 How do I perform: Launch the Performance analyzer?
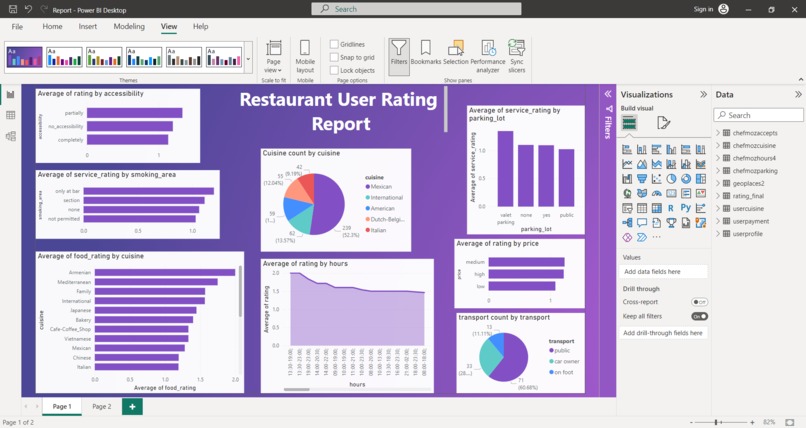pyautogui.click(x=488, y=57)
